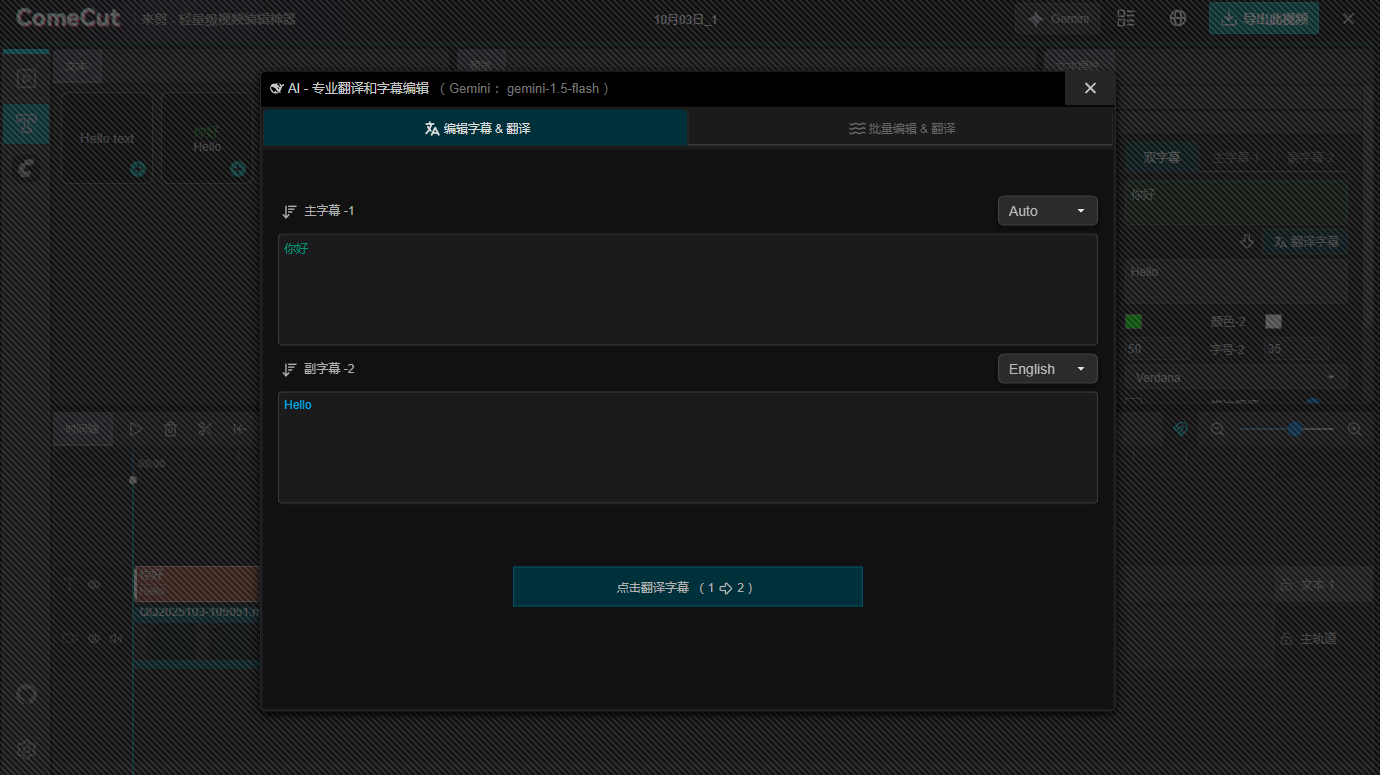This screenshot has width=1380, height=775.
Task: Switch to the 批量编辑 & 翻译 tab
Action: (901, 128)
